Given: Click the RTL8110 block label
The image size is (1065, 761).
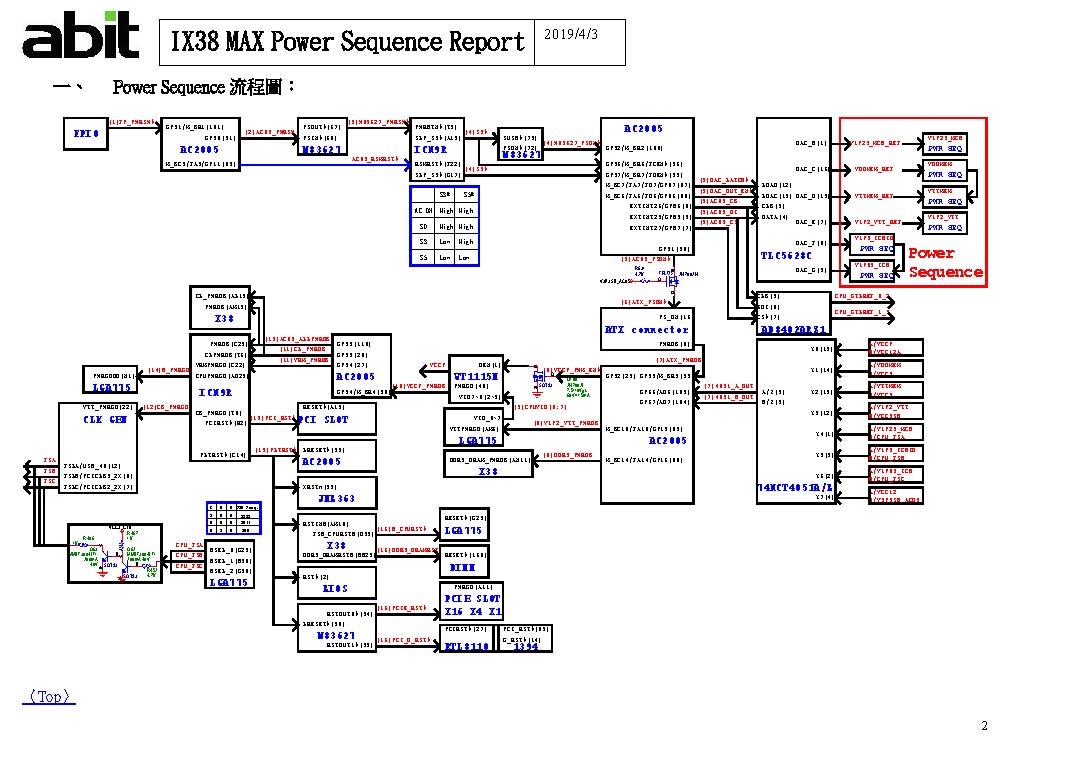Looking at the screenshot, I should [467, 646].
